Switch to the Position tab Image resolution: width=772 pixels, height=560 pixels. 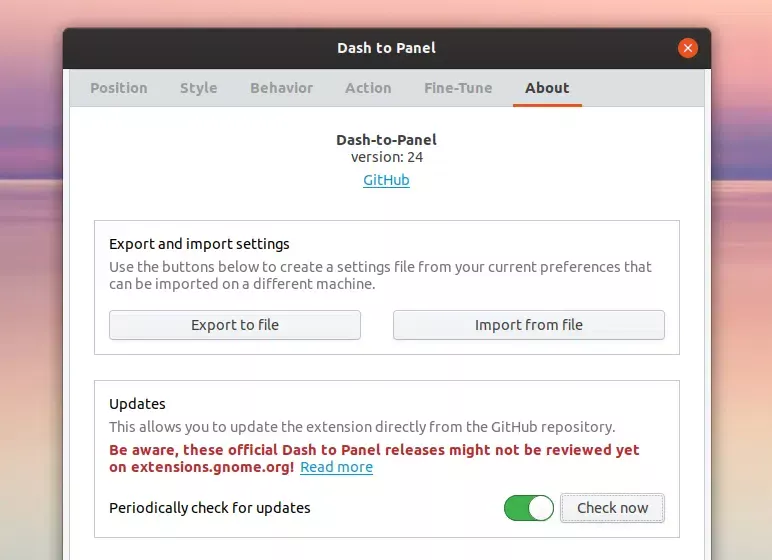tap(119, 88)
